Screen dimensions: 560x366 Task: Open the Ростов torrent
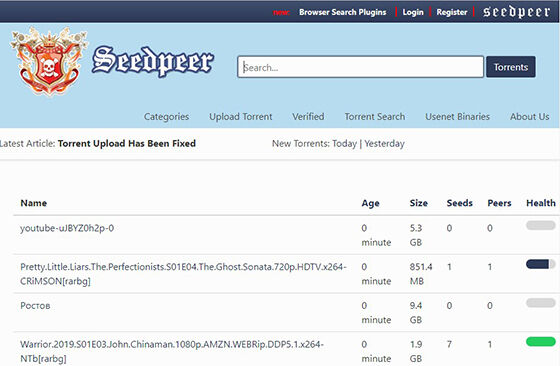coord(35,306)
